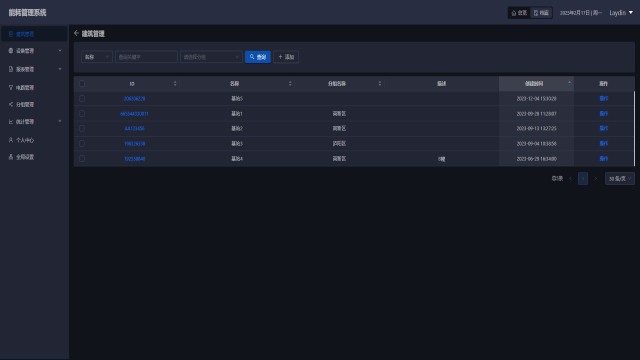Image resolution: width=640 pixels, height=360 pixels.
Task: Tick the select-all checkbox in table header
Action: [x=82, y=83]
